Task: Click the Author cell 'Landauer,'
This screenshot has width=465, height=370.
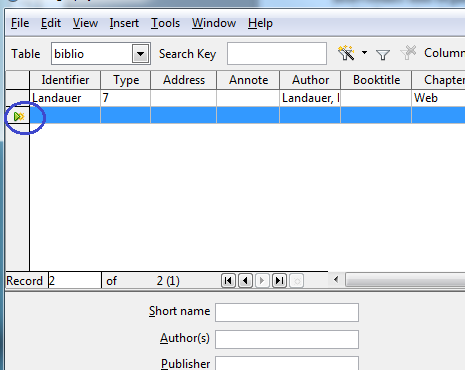Action: (310, 98)
